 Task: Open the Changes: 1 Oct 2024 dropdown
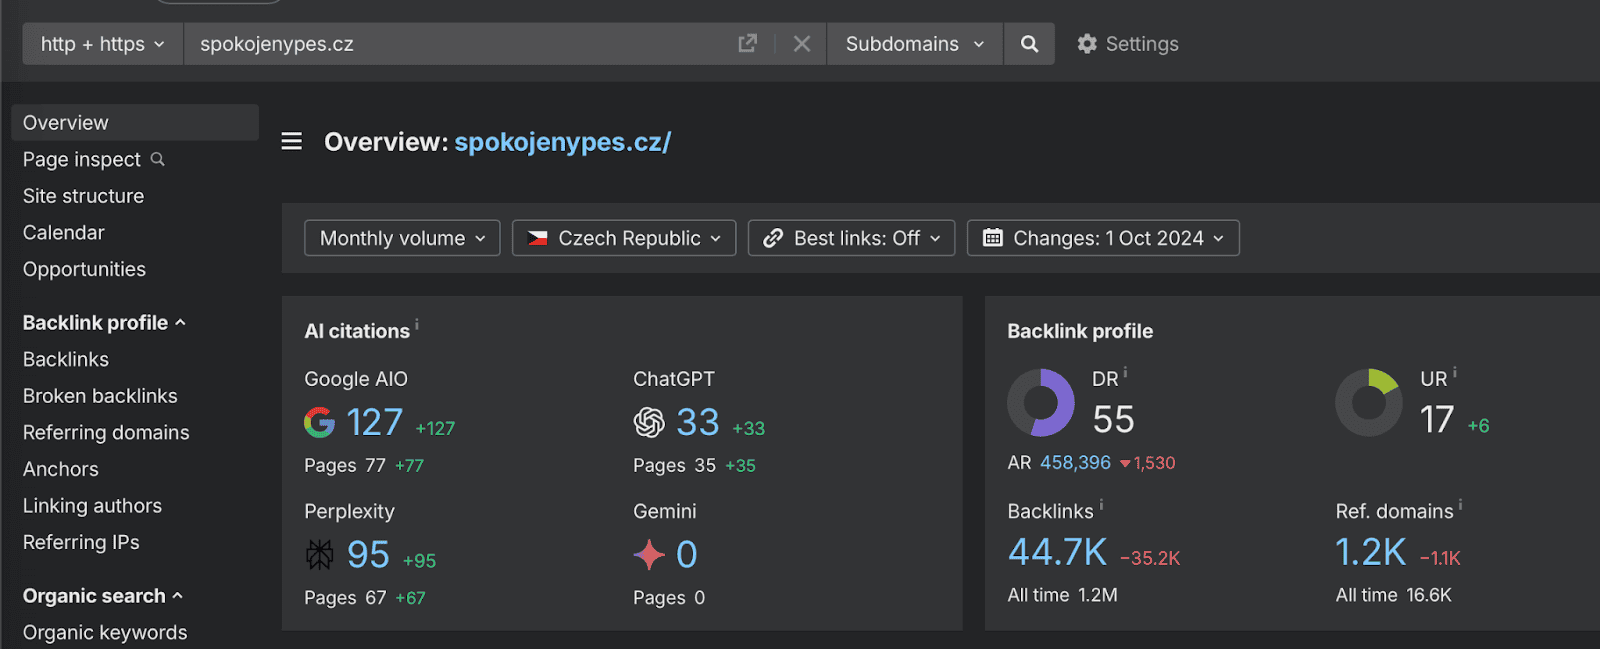pyautogui.click(x=1103, y=238)
